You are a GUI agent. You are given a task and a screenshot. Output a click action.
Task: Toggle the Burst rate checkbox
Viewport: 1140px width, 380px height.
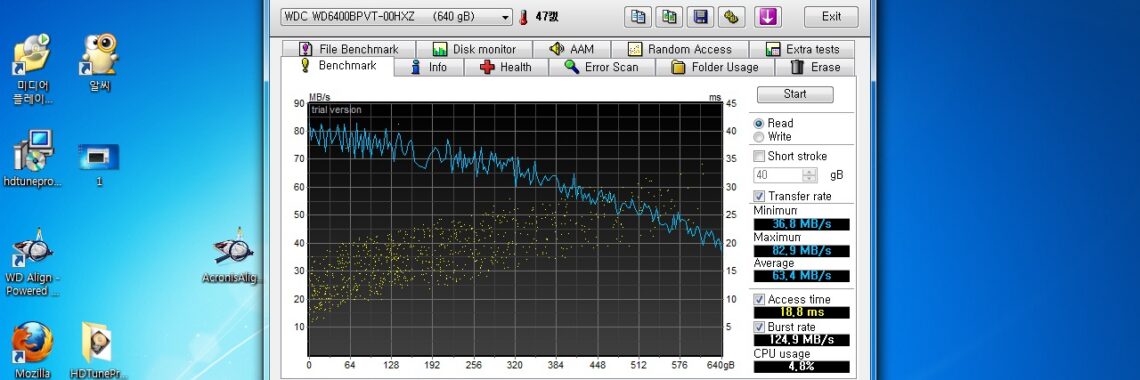(x=759, y=327)
